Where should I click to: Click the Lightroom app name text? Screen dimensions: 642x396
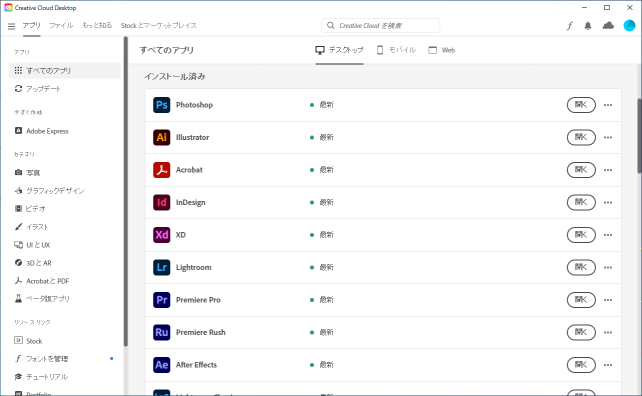194,267
